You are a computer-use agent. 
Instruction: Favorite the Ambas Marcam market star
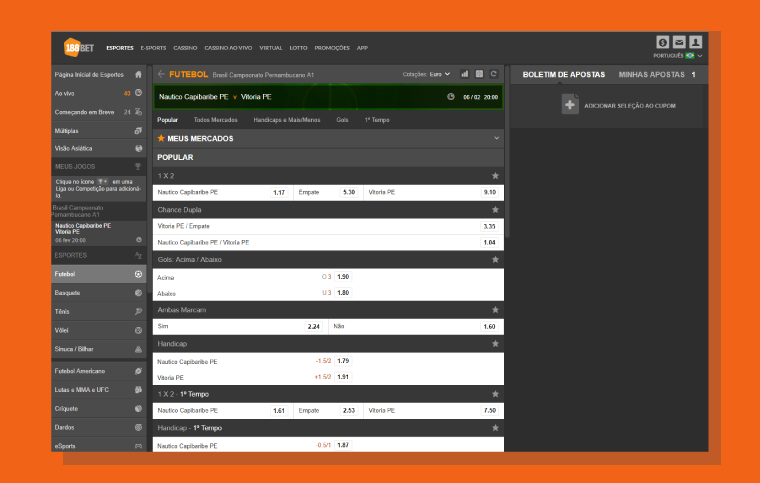coord(495,310)
